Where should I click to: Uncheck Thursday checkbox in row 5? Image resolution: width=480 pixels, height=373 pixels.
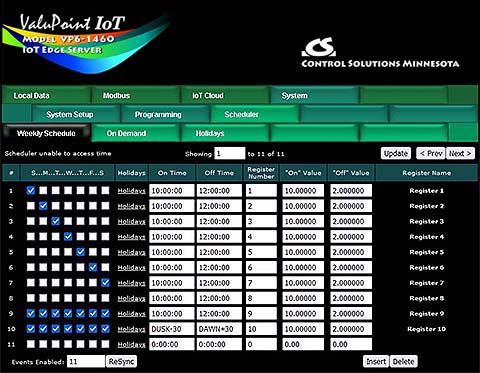tap(80, 252)
